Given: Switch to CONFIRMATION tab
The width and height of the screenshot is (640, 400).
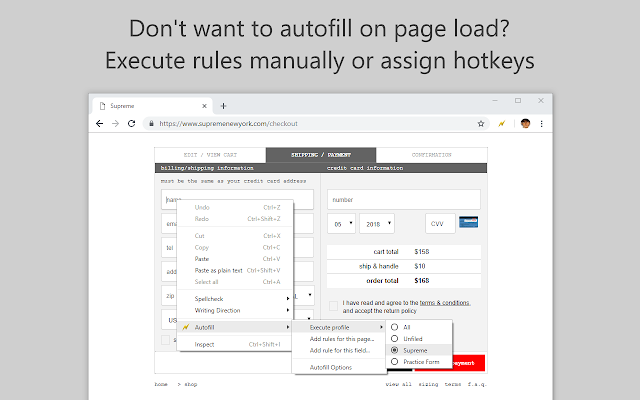Looking at the screenshot, I should (431, 155).
